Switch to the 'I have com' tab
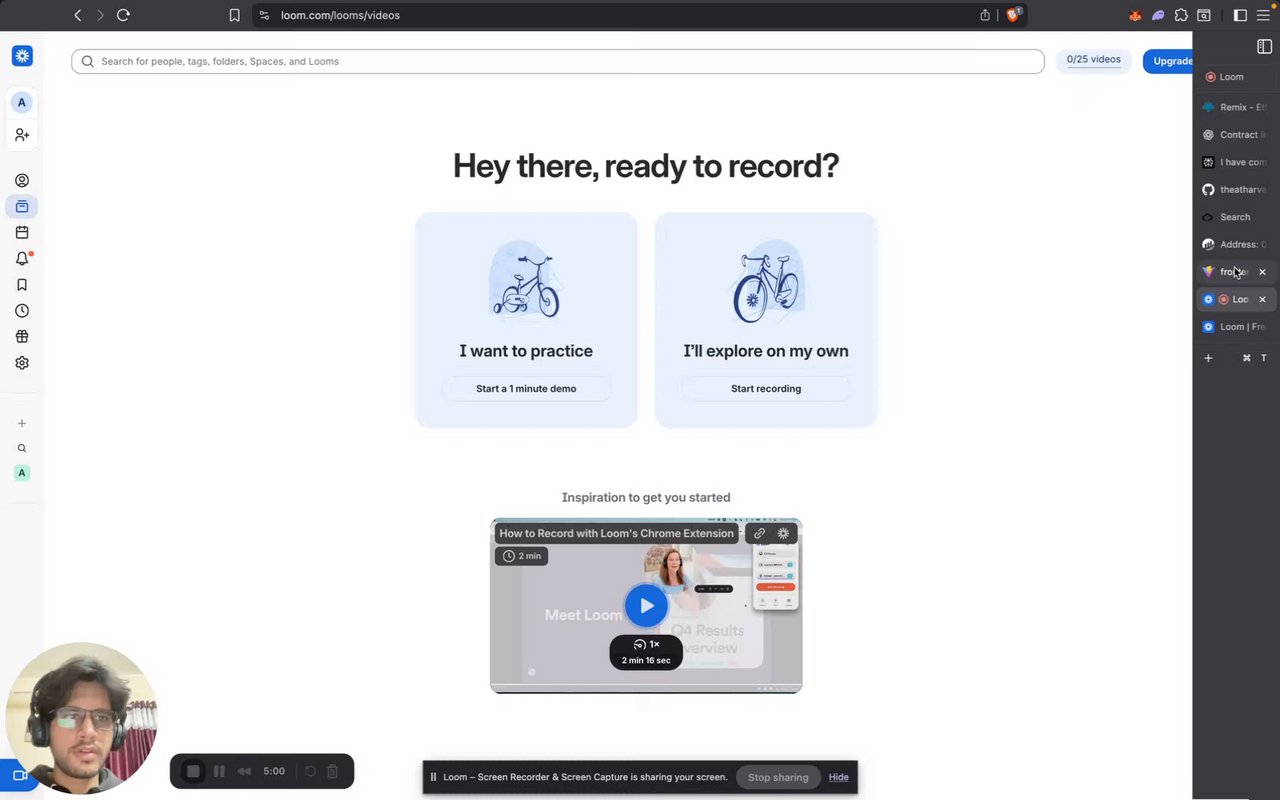The width and height of the screenshot is (1280, 800). [x=1235, y=162]
